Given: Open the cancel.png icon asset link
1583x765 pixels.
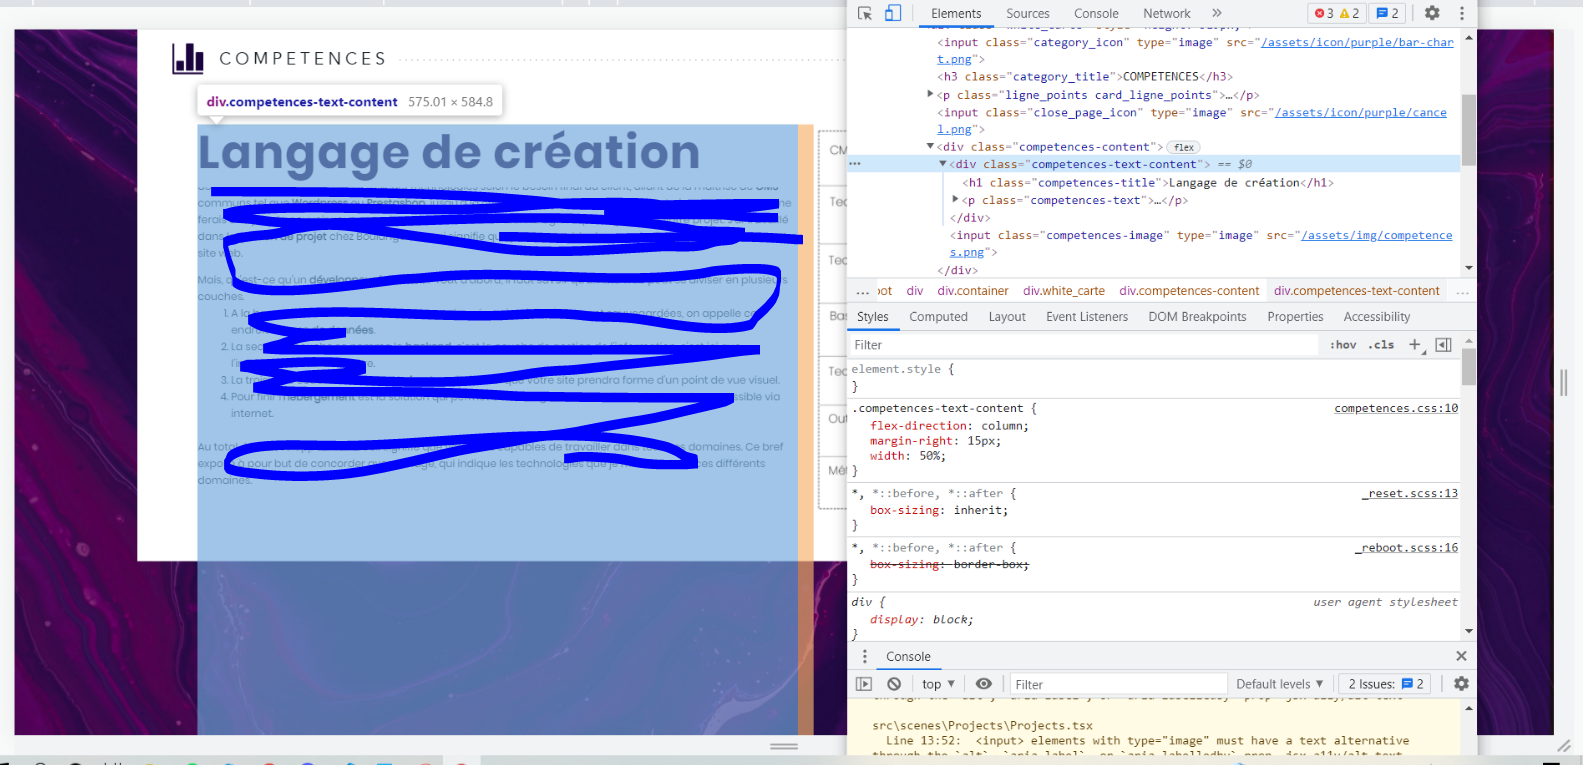Looking at the screenshot, I should (x=1361, y=112).
